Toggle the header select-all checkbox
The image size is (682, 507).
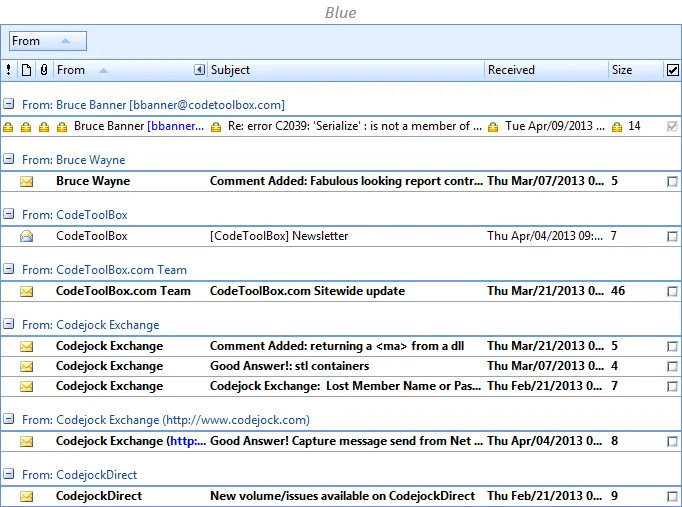coord(672,70)
